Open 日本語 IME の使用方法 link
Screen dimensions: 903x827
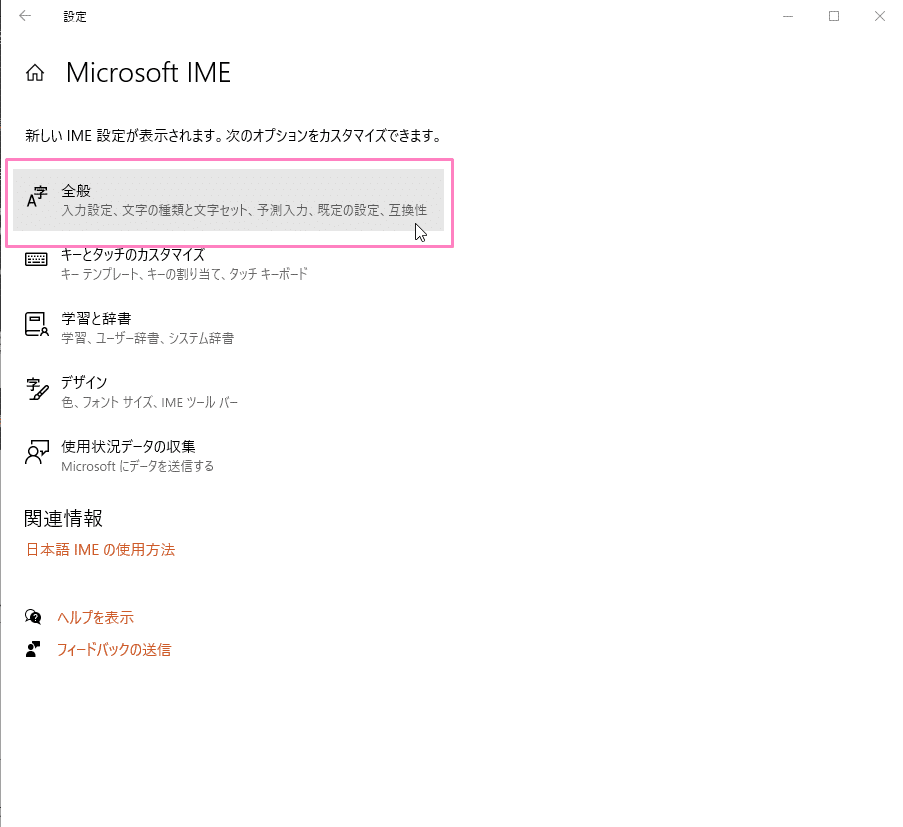[x=100, y=549]
